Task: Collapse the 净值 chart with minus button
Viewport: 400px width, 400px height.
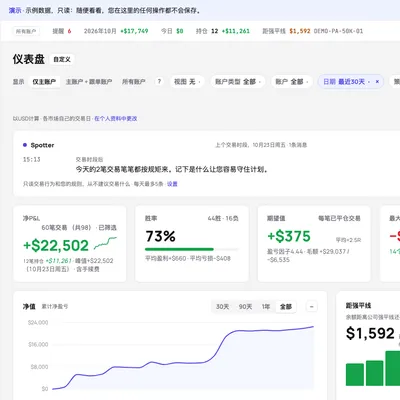Action: pyautogui.click(x=312, y=307)
